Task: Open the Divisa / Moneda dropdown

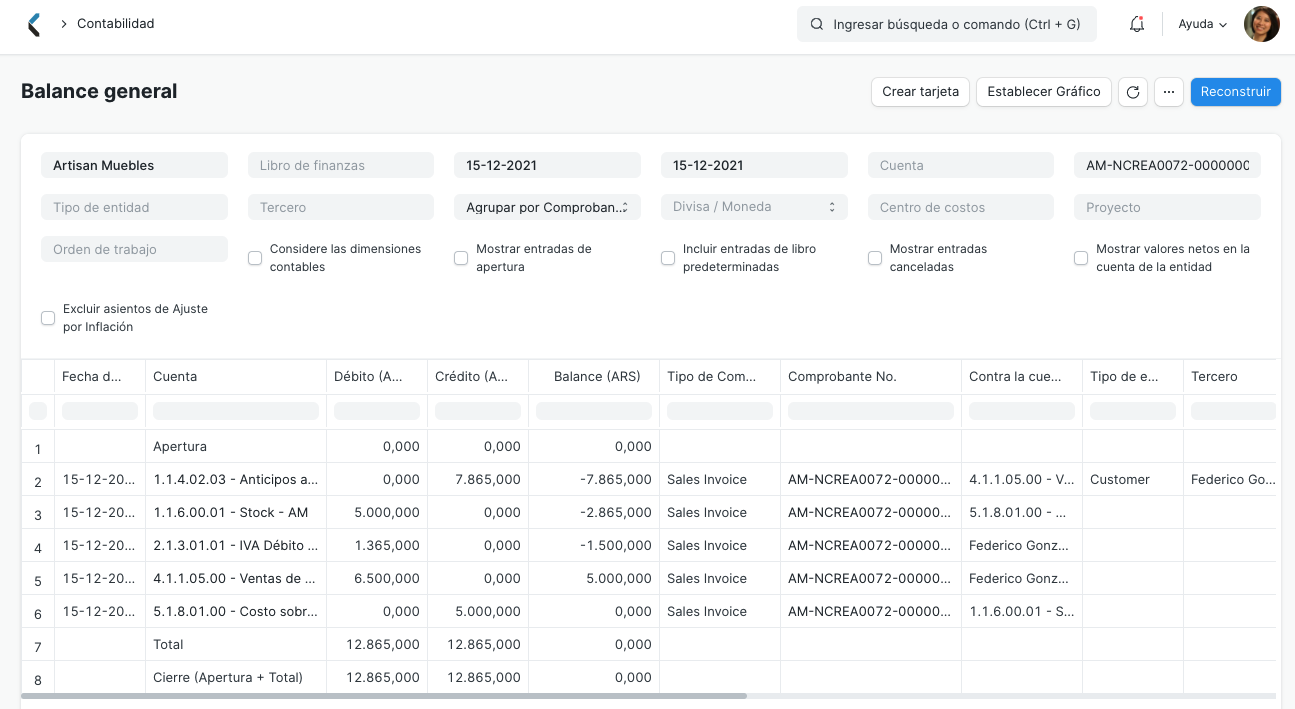Action: pos(754,207)
